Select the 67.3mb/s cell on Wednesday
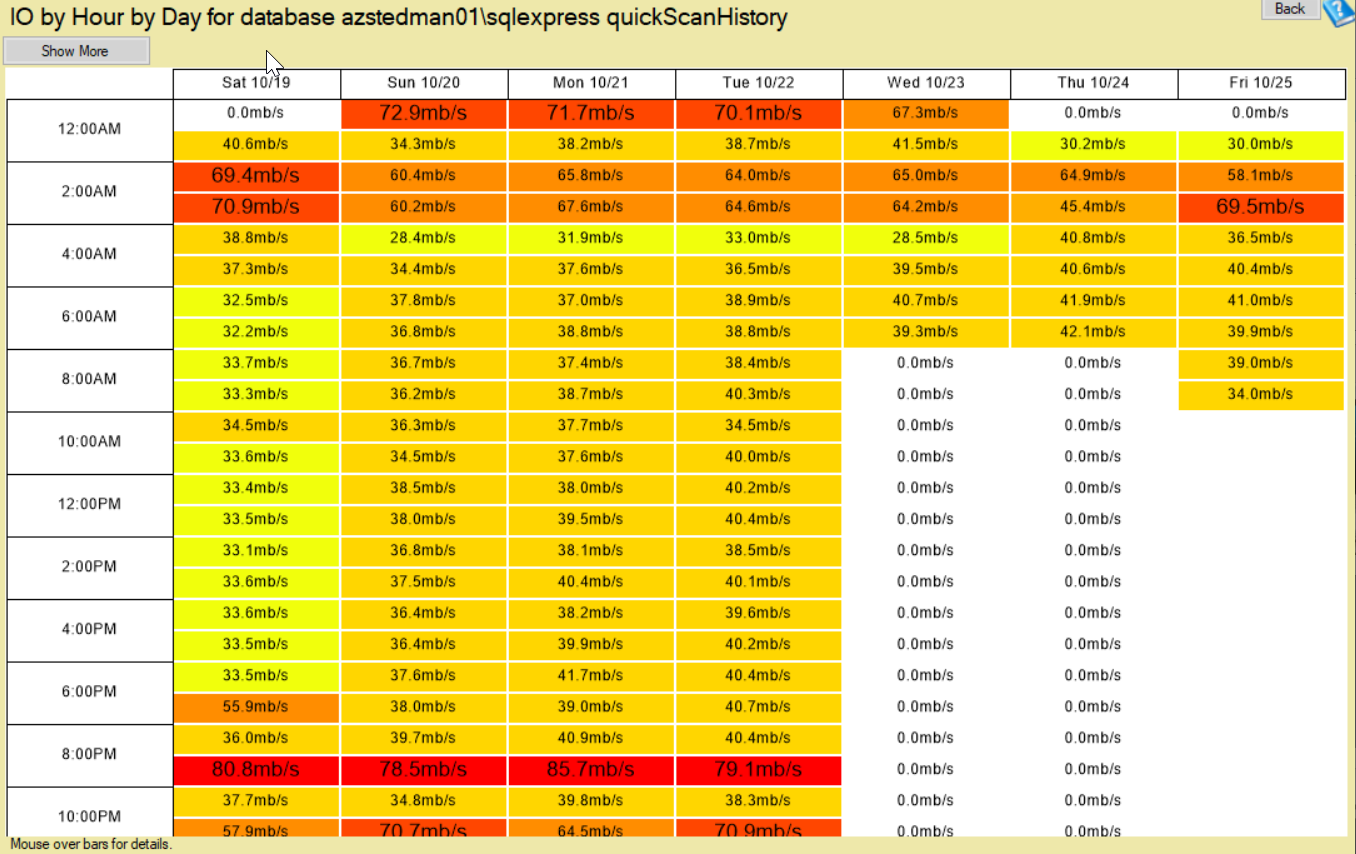Viewport: 1356px width, 854px height. (926, 113)
